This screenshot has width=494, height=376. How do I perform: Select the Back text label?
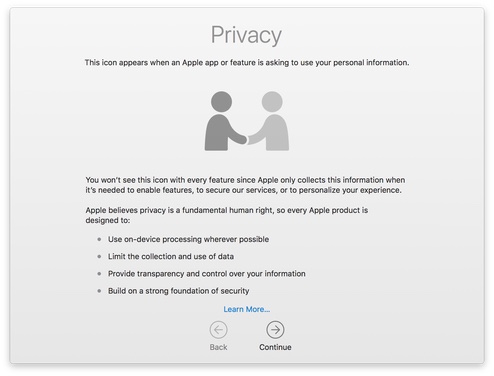pos(219,347)
